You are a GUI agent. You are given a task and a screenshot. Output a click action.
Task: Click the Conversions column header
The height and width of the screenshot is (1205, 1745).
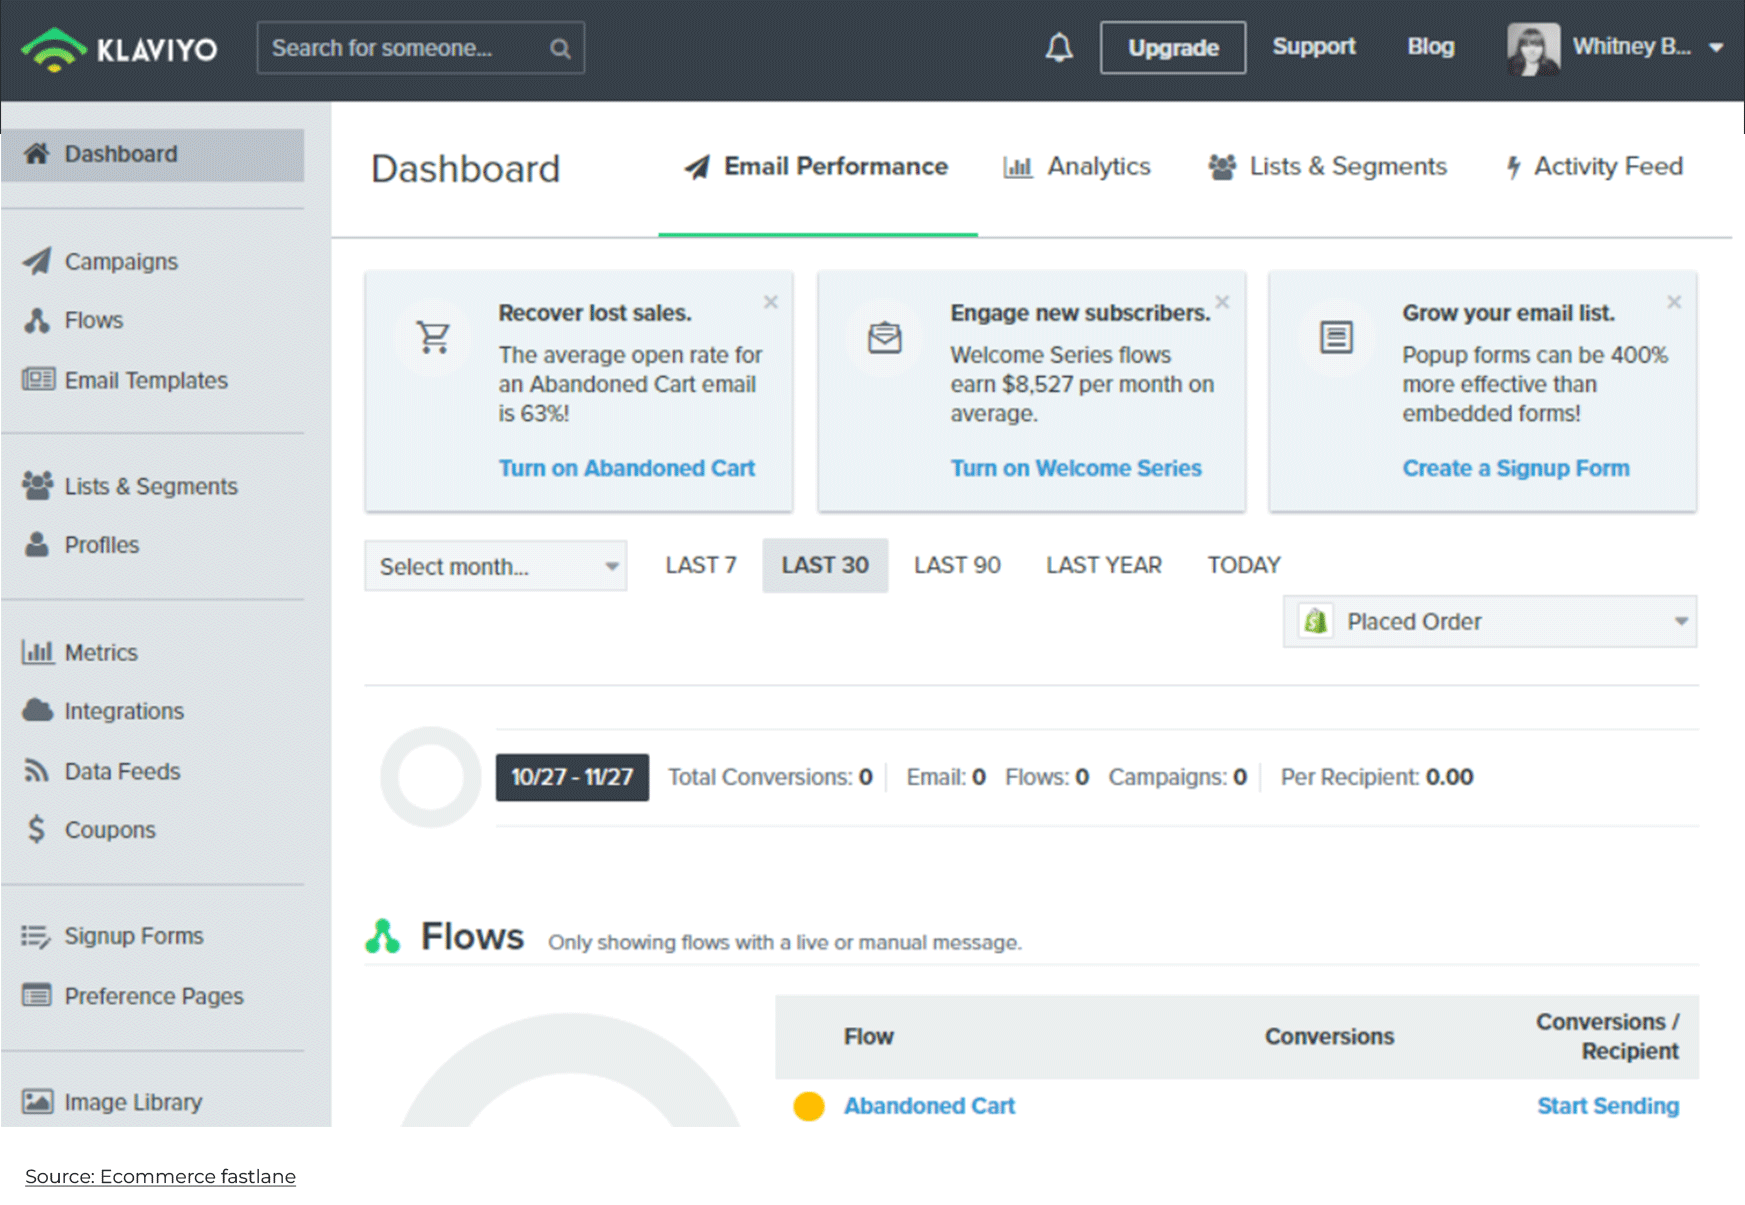(1329, 1036)
